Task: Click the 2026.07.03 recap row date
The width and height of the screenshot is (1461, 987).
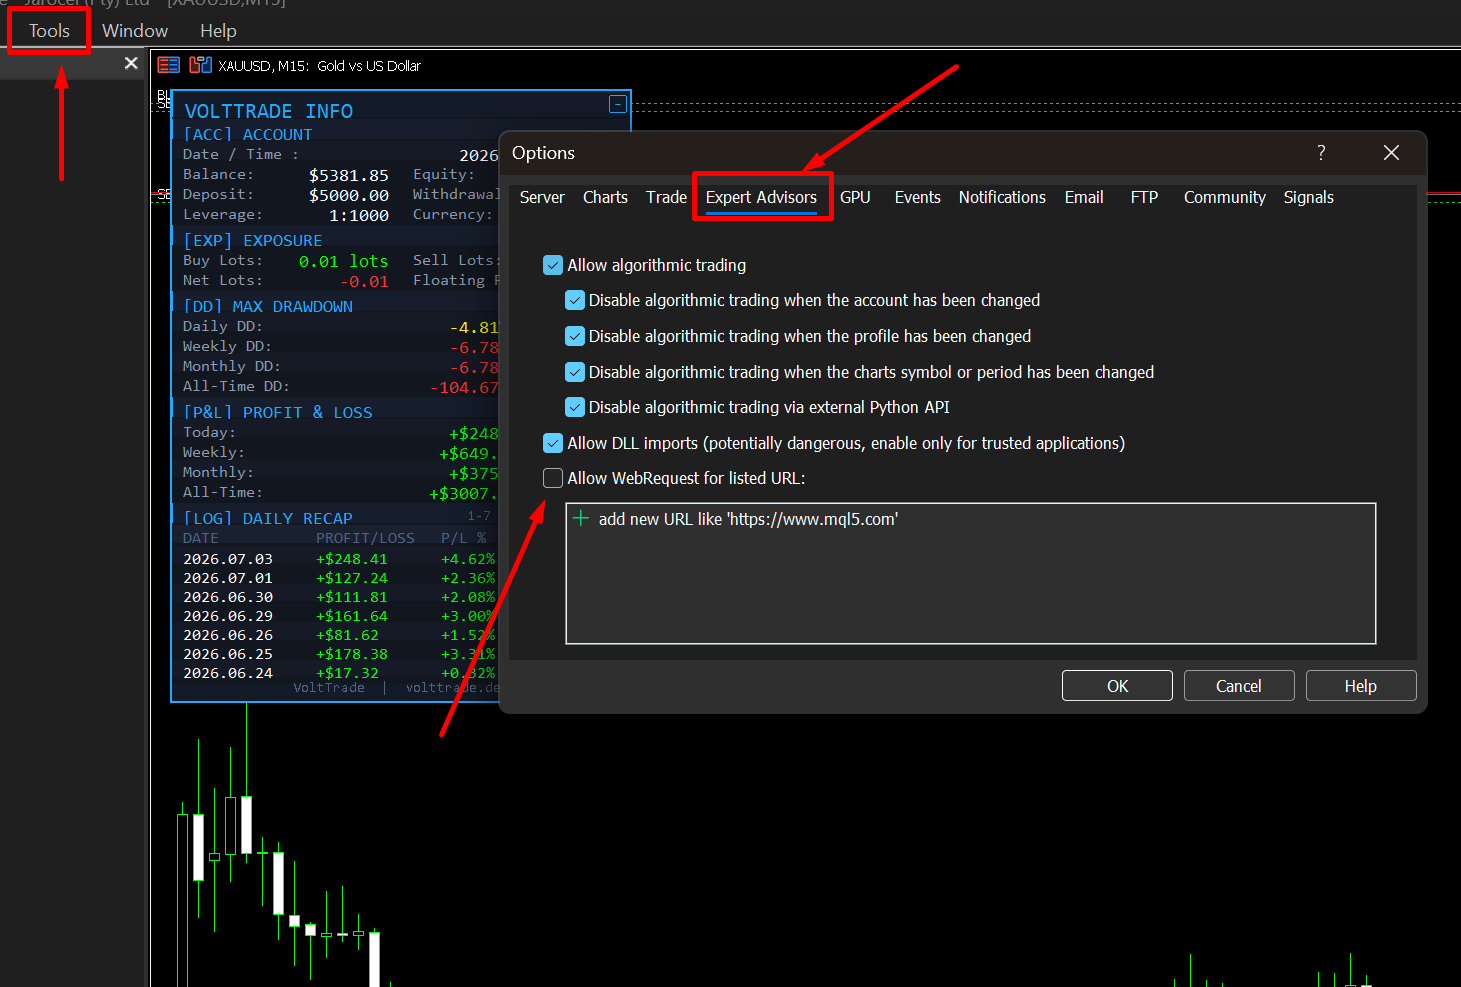Action: click(x=228, y=559)
